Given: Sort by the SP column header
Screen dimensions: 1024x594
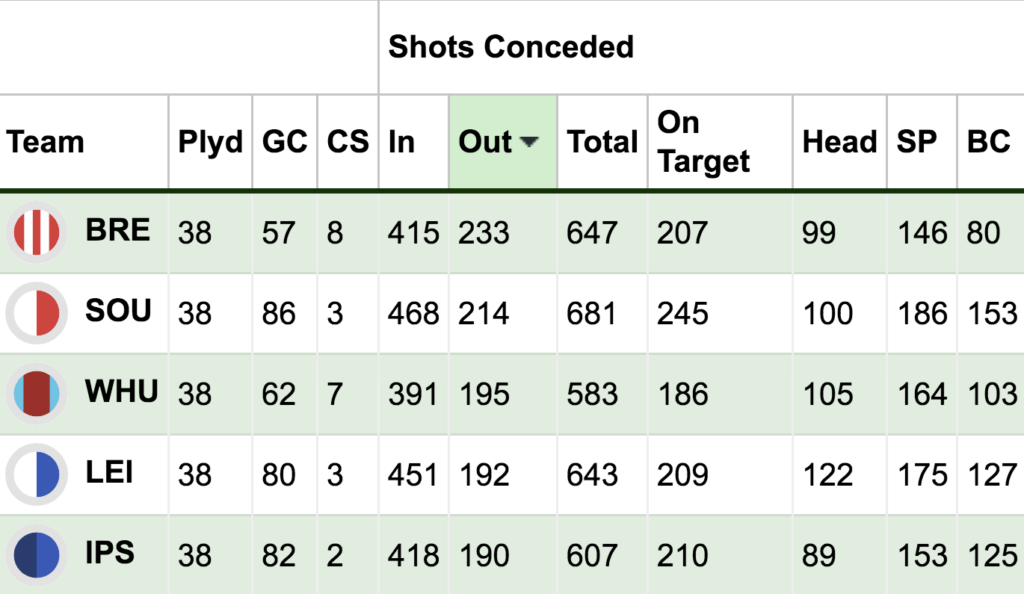Looking at the screenshot, I should coord(916,142).
